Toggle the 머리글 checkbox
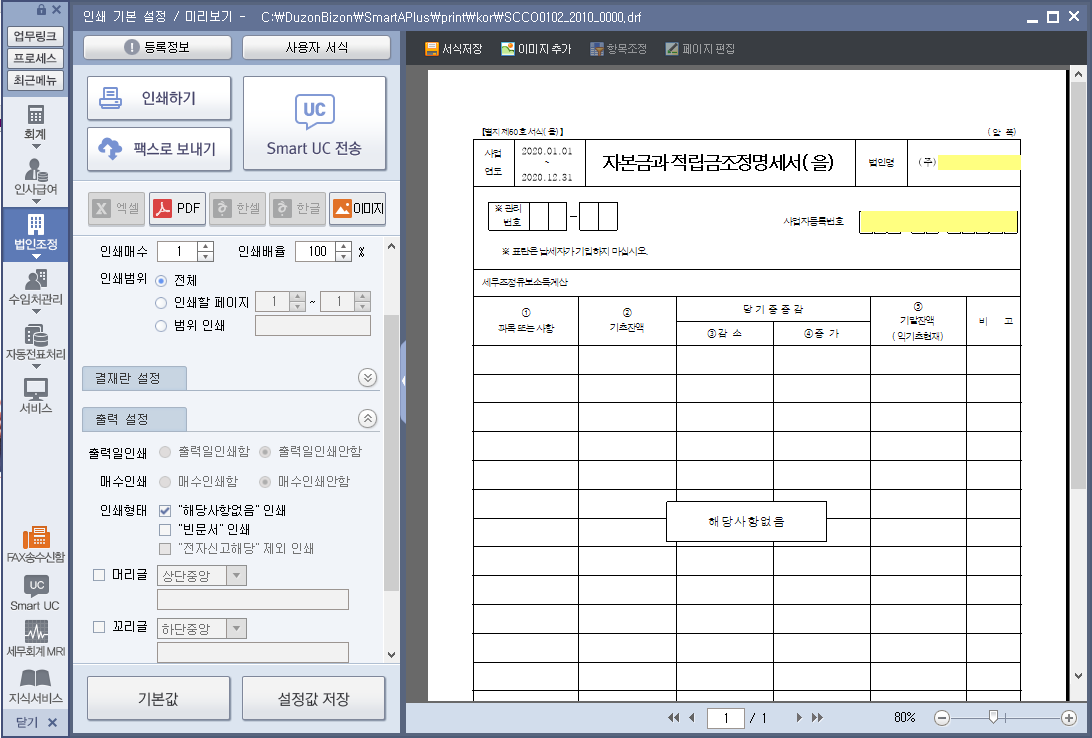Image resolution: width=1092 pixels, height=738 pixels. [x=98, y=575]
